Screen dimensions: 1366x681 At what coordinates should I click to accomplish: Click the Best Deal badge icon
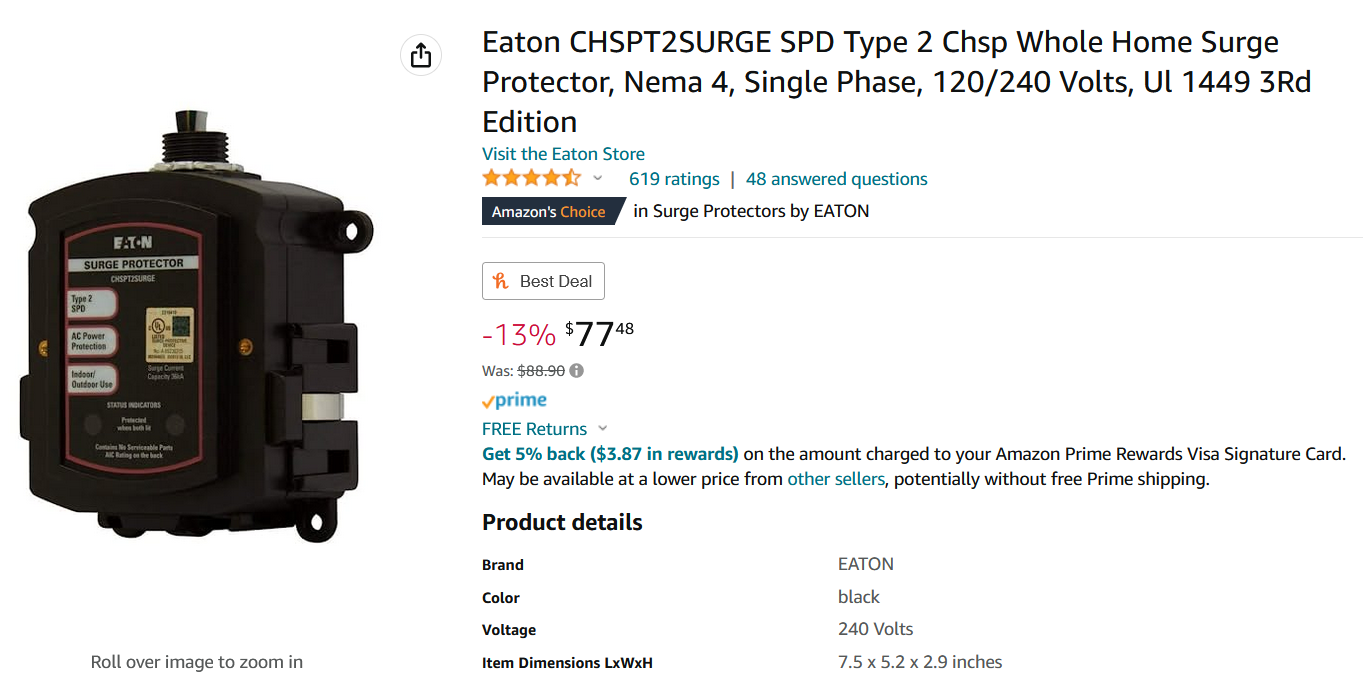(x=501, y=281)
